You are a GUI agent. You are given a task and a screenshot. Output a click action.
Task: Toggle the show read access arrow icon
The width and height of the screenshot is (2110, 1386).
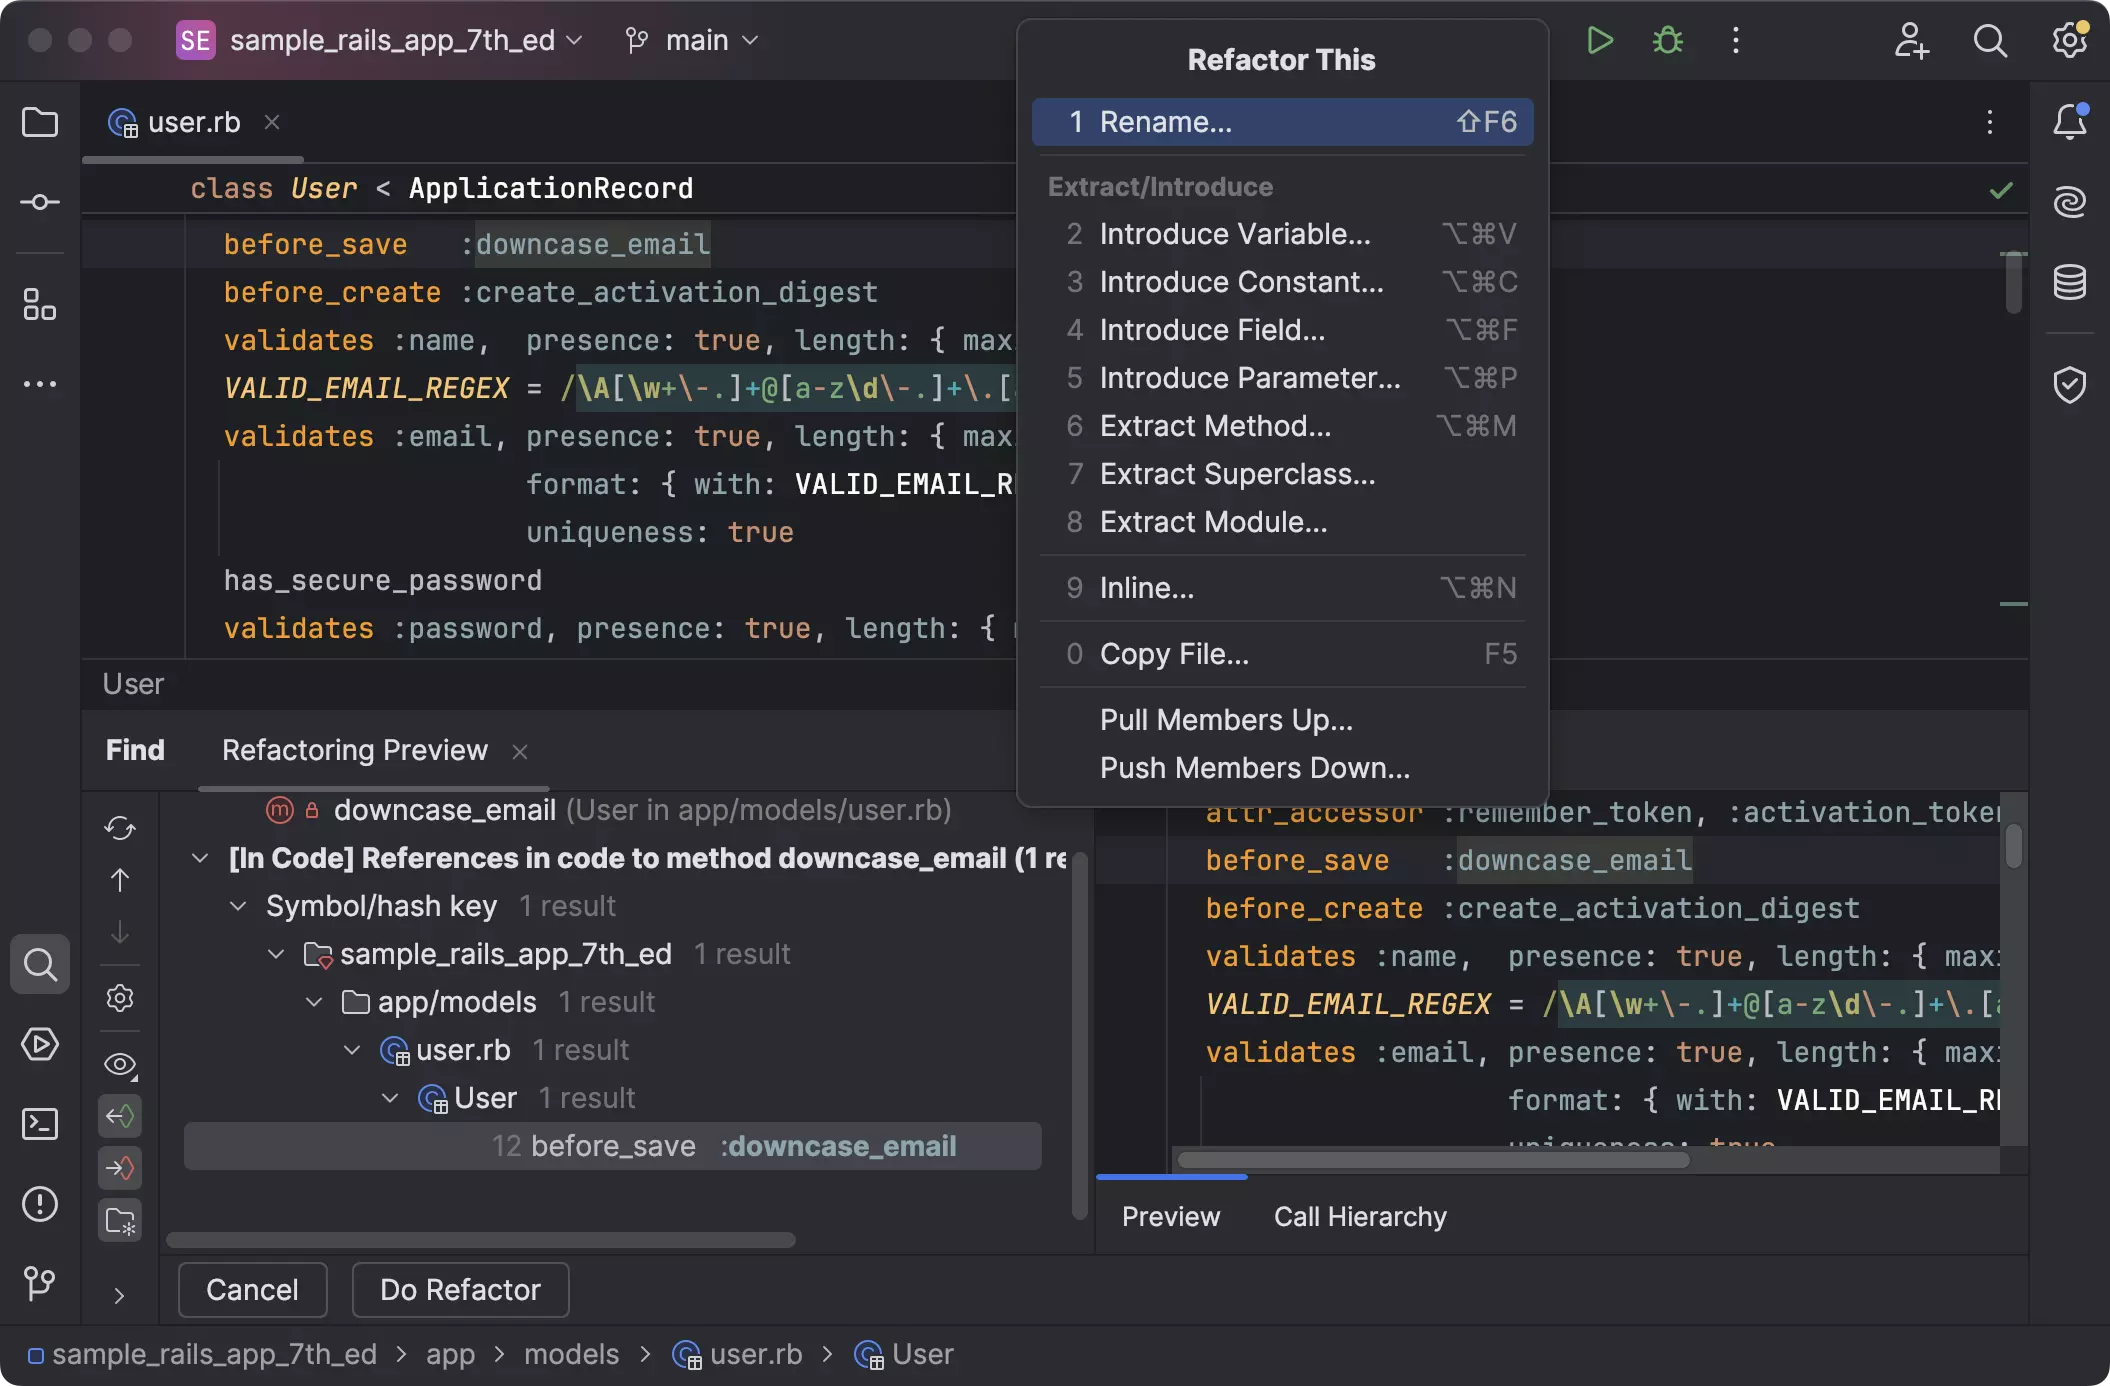[x=120, y=1116]
